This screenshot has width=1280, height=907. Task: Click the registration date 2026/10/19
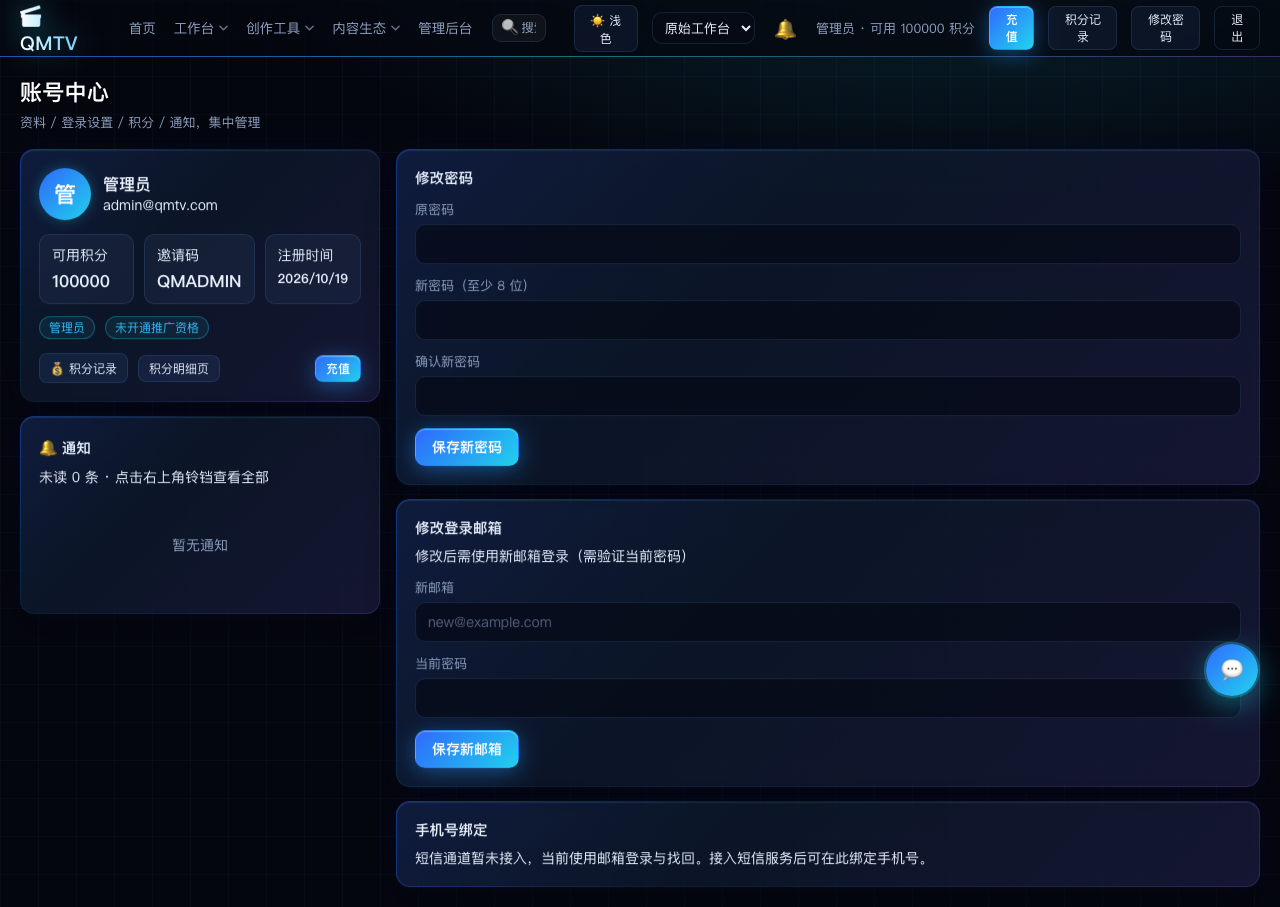313,279
